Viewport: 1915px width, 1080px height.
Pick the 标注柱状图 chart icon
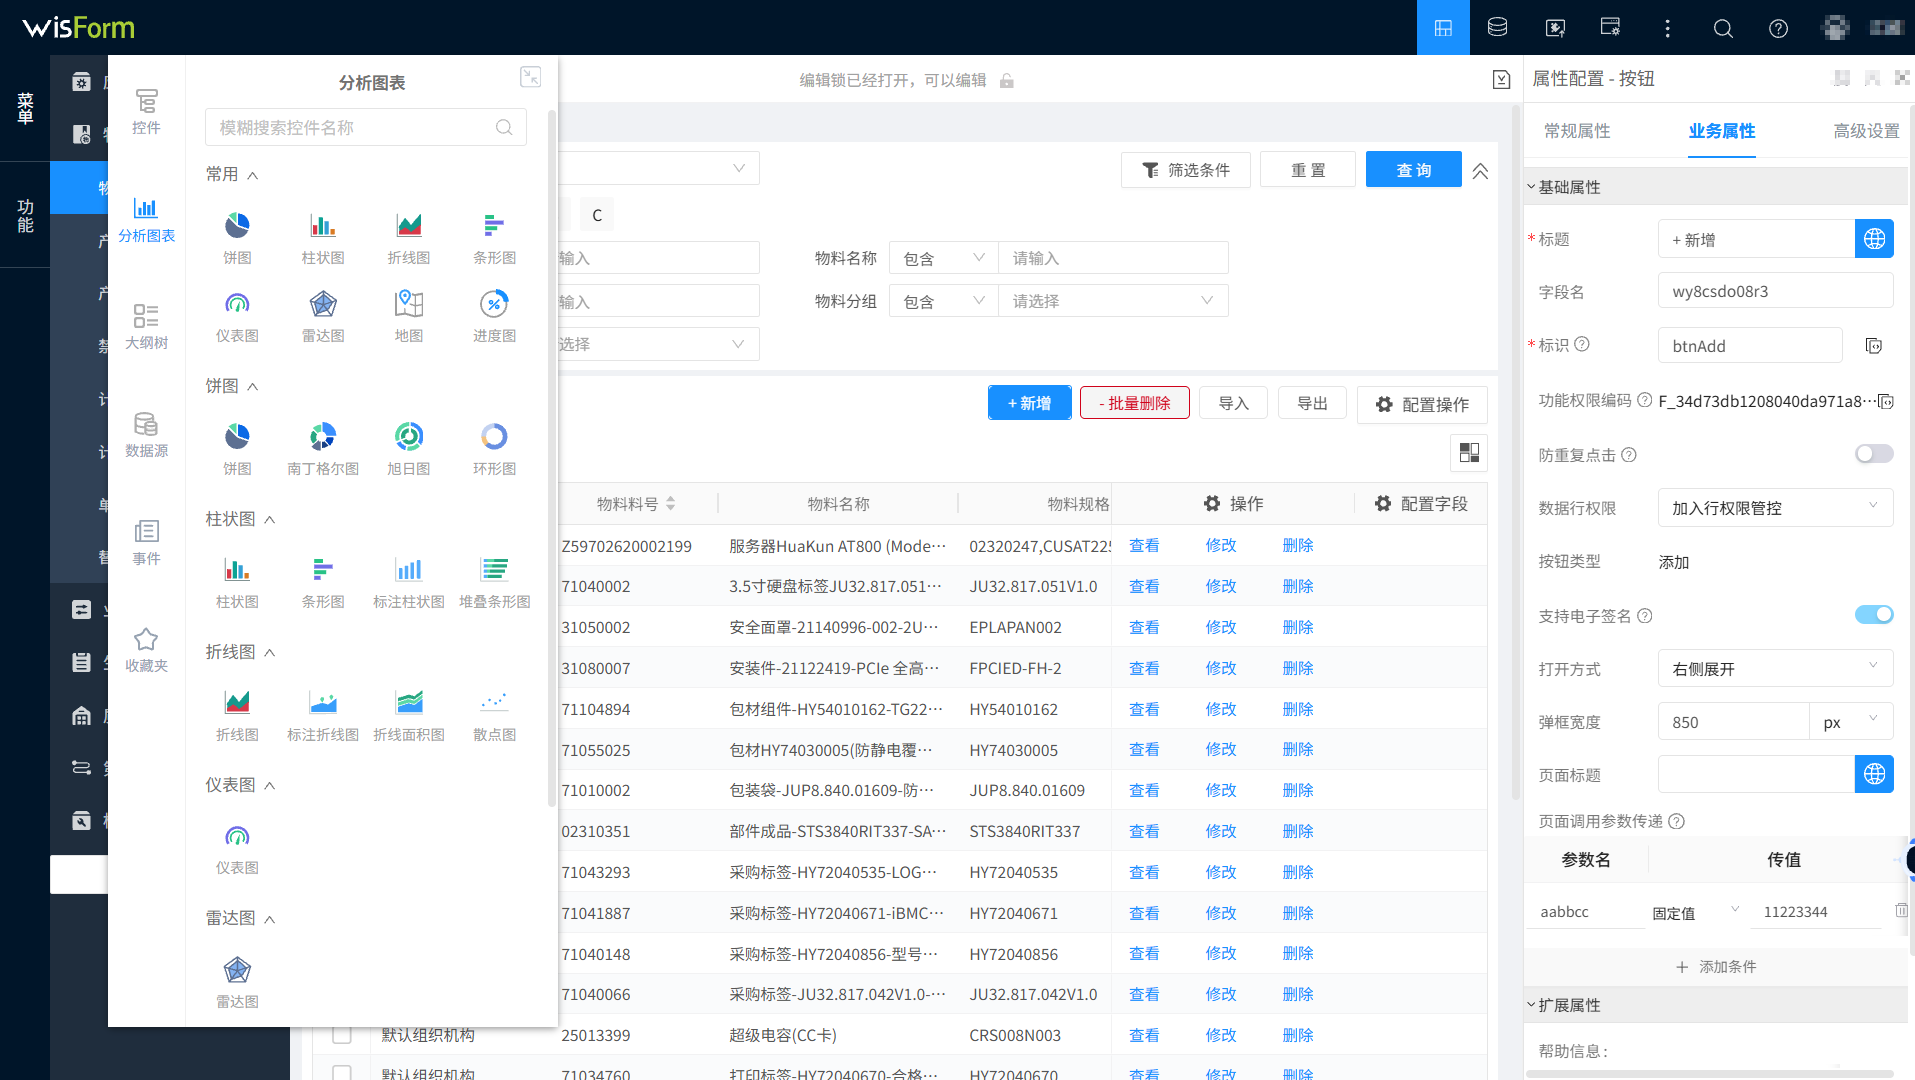click(409, 581)
